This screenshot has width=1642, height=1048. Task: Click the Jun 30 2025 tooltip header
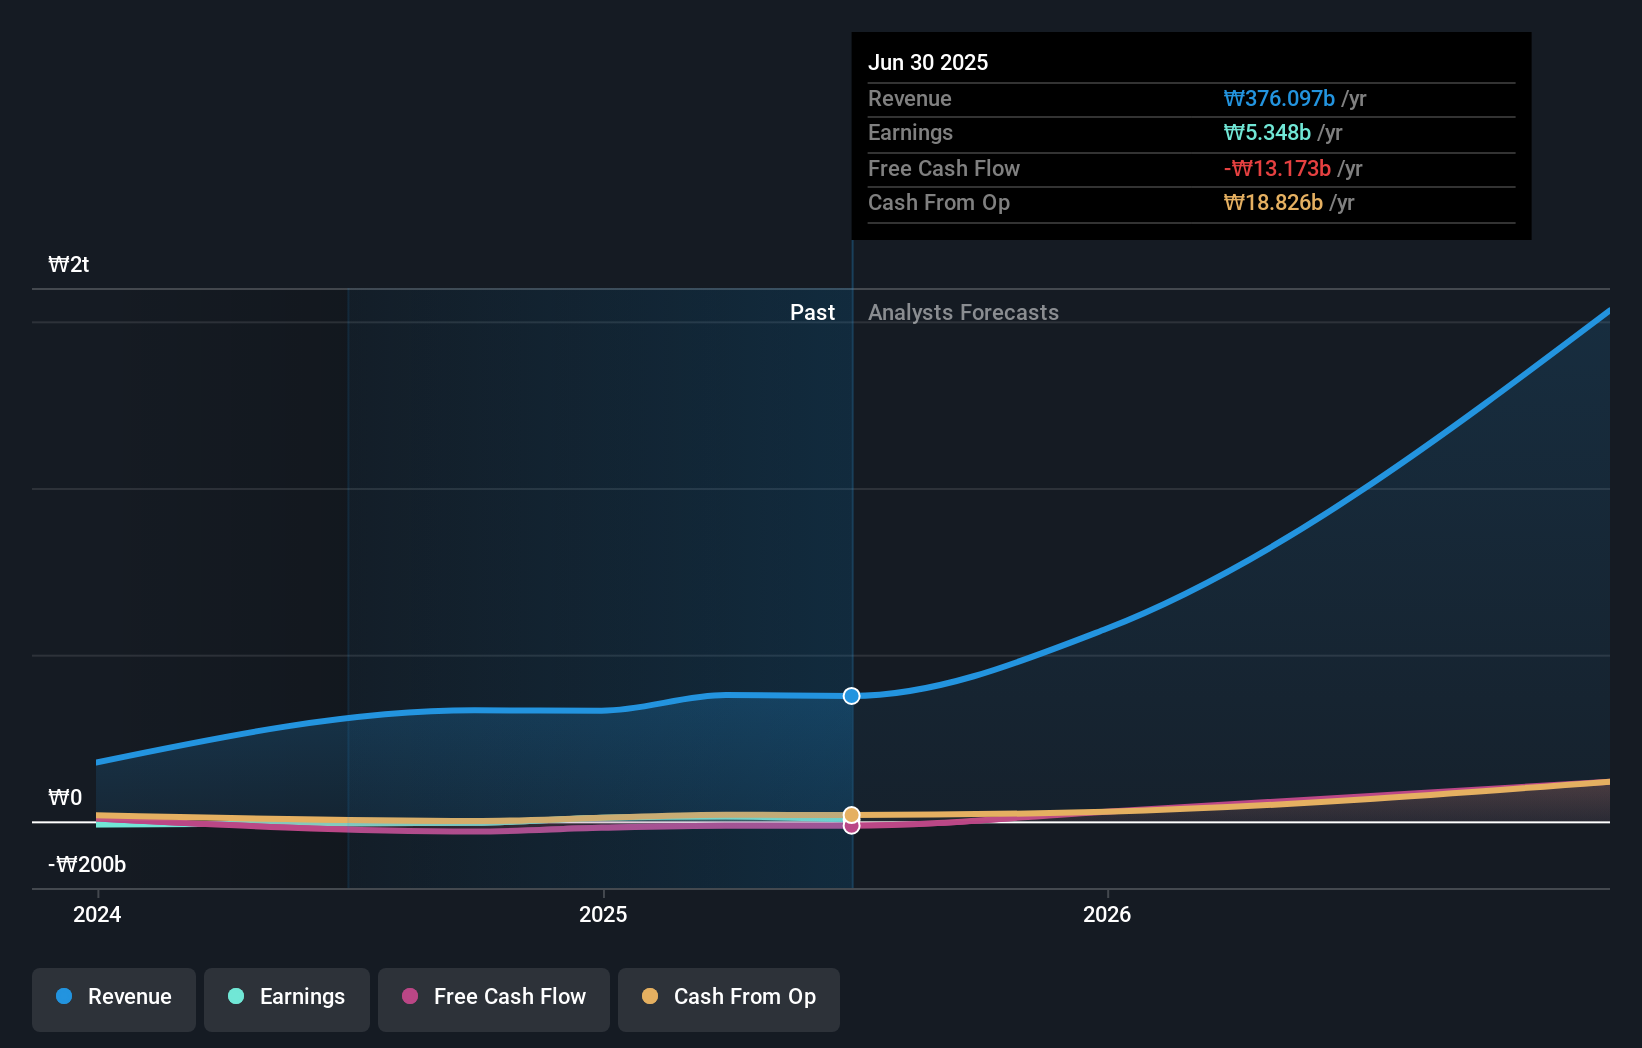click(x=928, y=62)
